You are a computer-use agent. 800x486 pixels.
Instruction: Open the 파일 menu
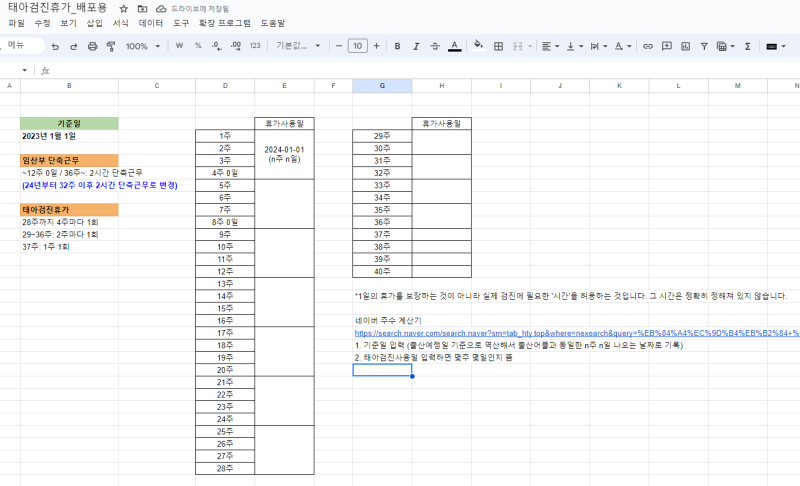[x=16, y=23]
